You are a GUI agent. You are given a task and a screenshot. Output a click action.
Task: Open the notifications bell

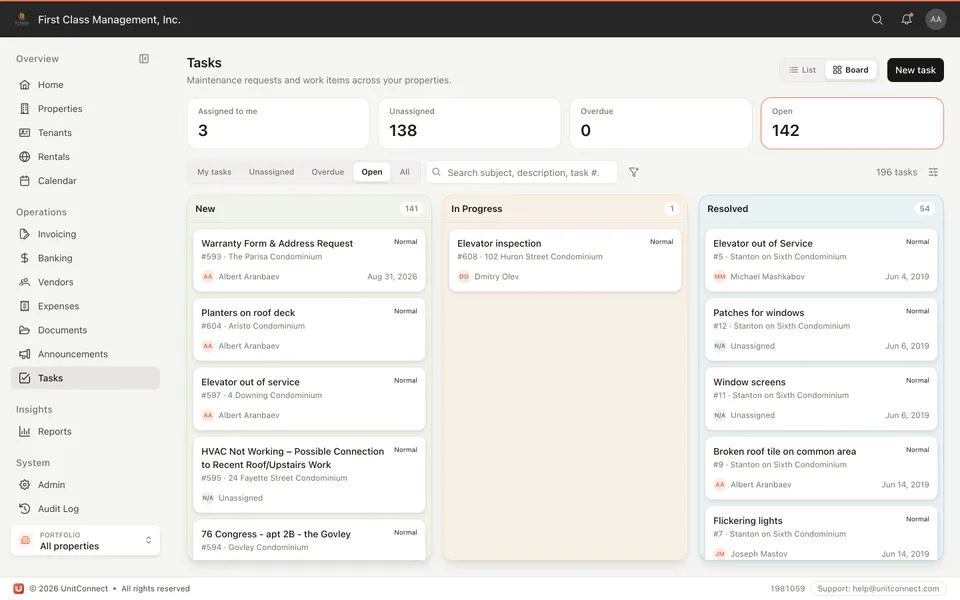point(906,20)
